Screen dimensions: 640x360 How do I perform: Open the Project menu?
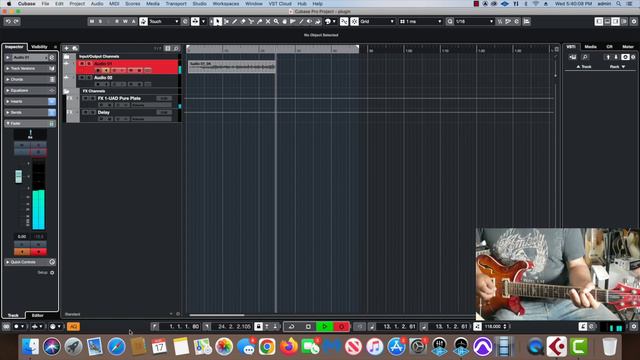(77, 4)
